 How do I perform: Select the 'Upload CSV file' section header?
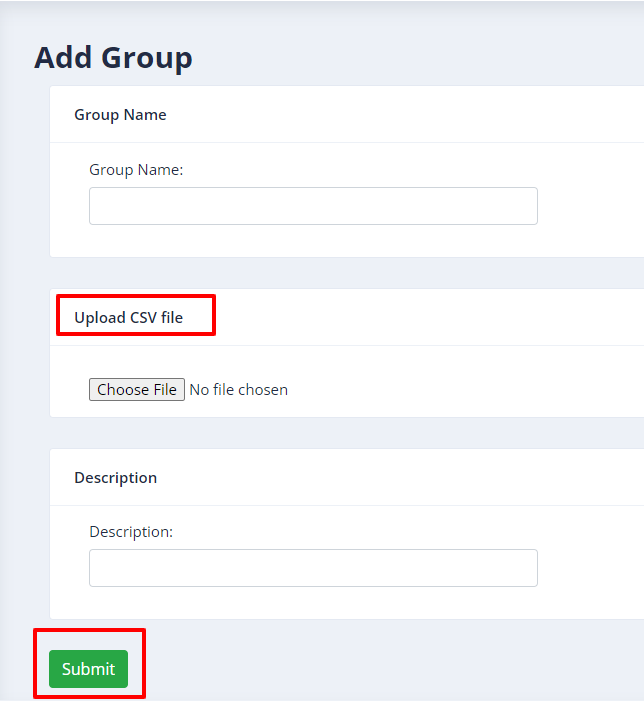tap(128, 317)
